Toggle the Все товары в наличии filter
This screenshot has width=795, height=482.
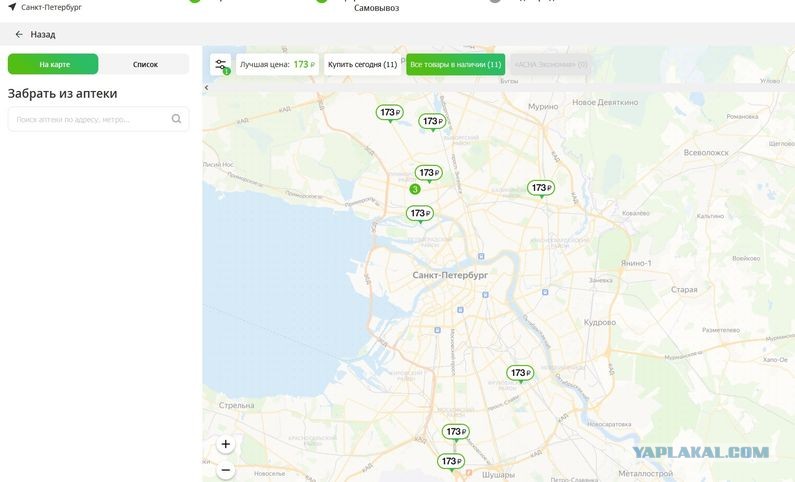click(455, 64)
